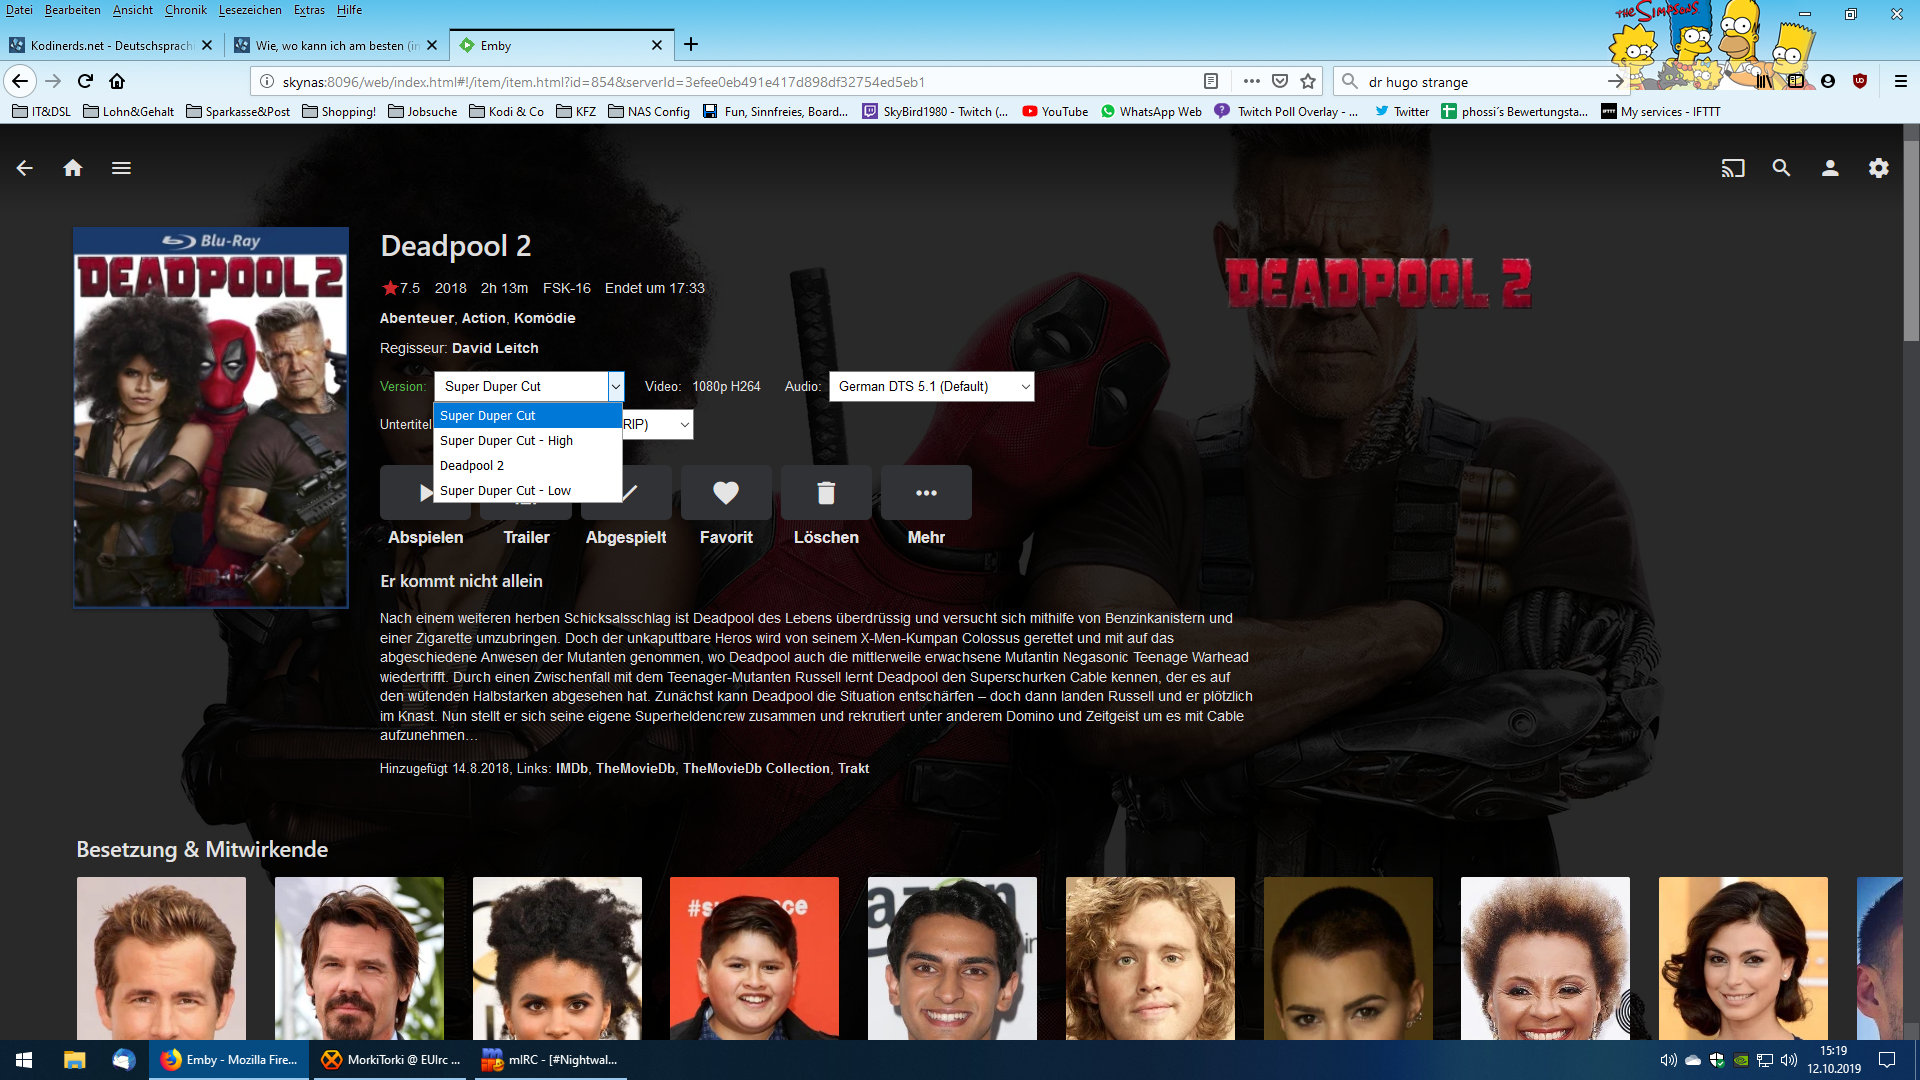Open director David Leitch link
Screen dimensions: 1920x1080
[x=495, y=348]
